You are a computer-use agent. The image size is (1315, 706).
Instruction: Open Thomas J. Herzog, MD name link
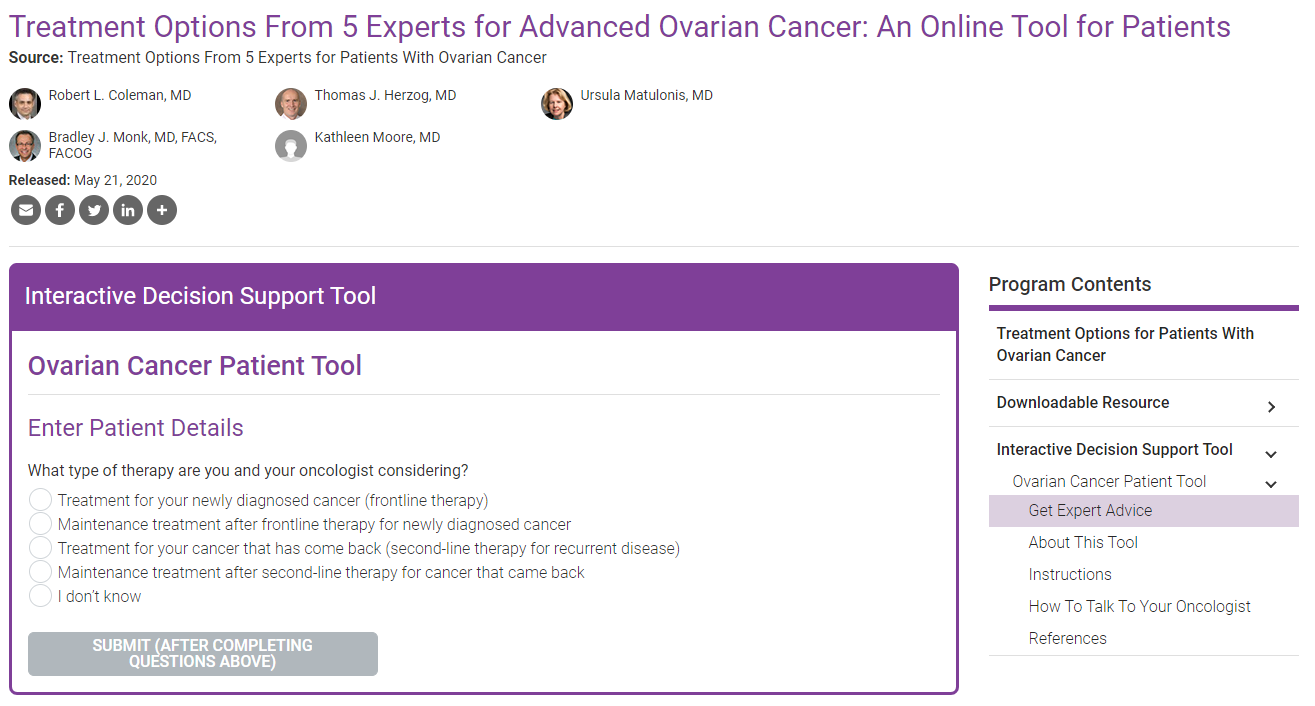[385, 95]
